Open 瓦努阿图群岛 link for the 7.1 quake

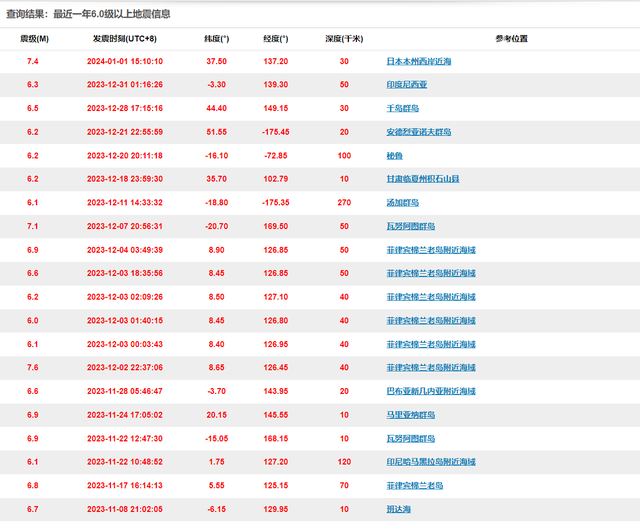[x=410, y=227]
